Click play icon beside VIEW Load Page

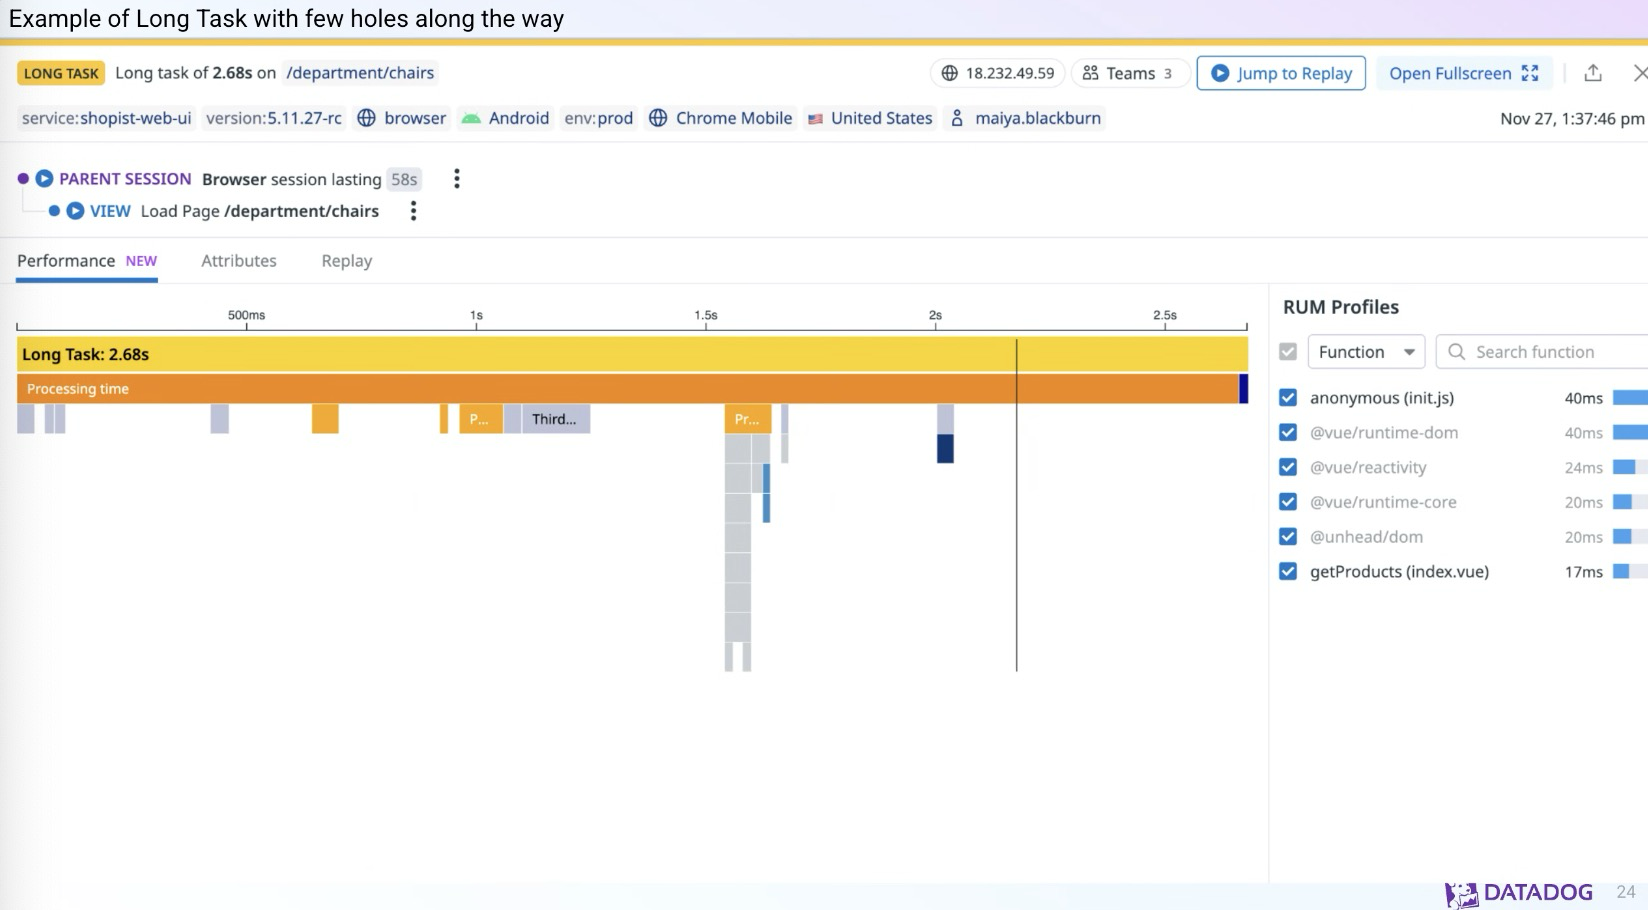(75, 211)
